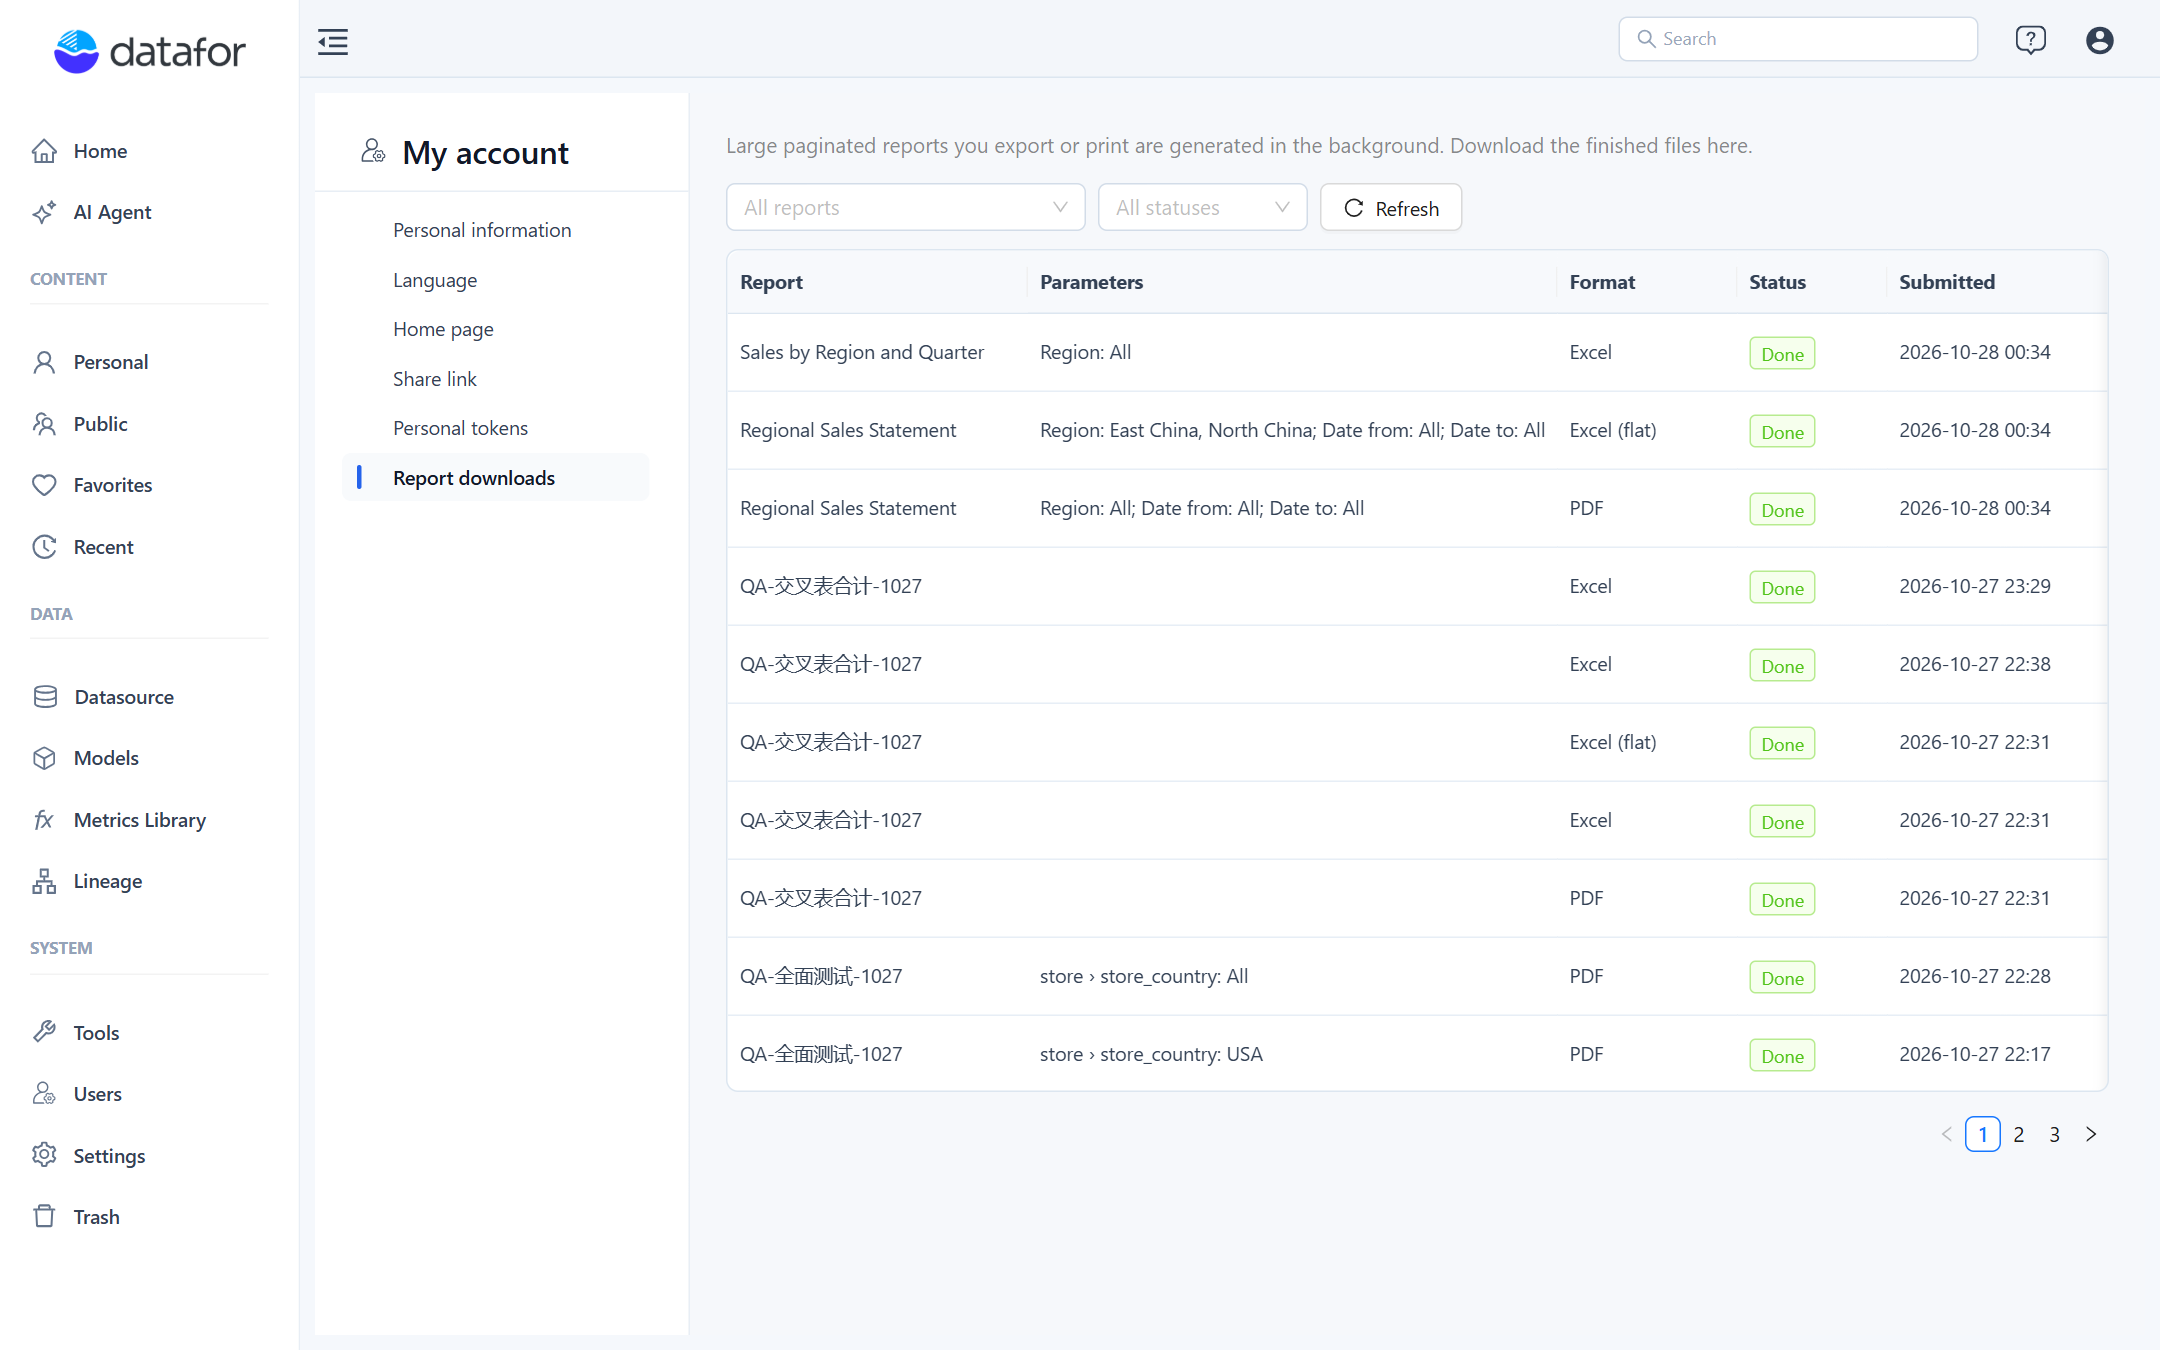The width and height of the screenshot is (2160, 1350).
Task: Click the Lineage hierarchy icon
Action: click(x=44, y=881)
